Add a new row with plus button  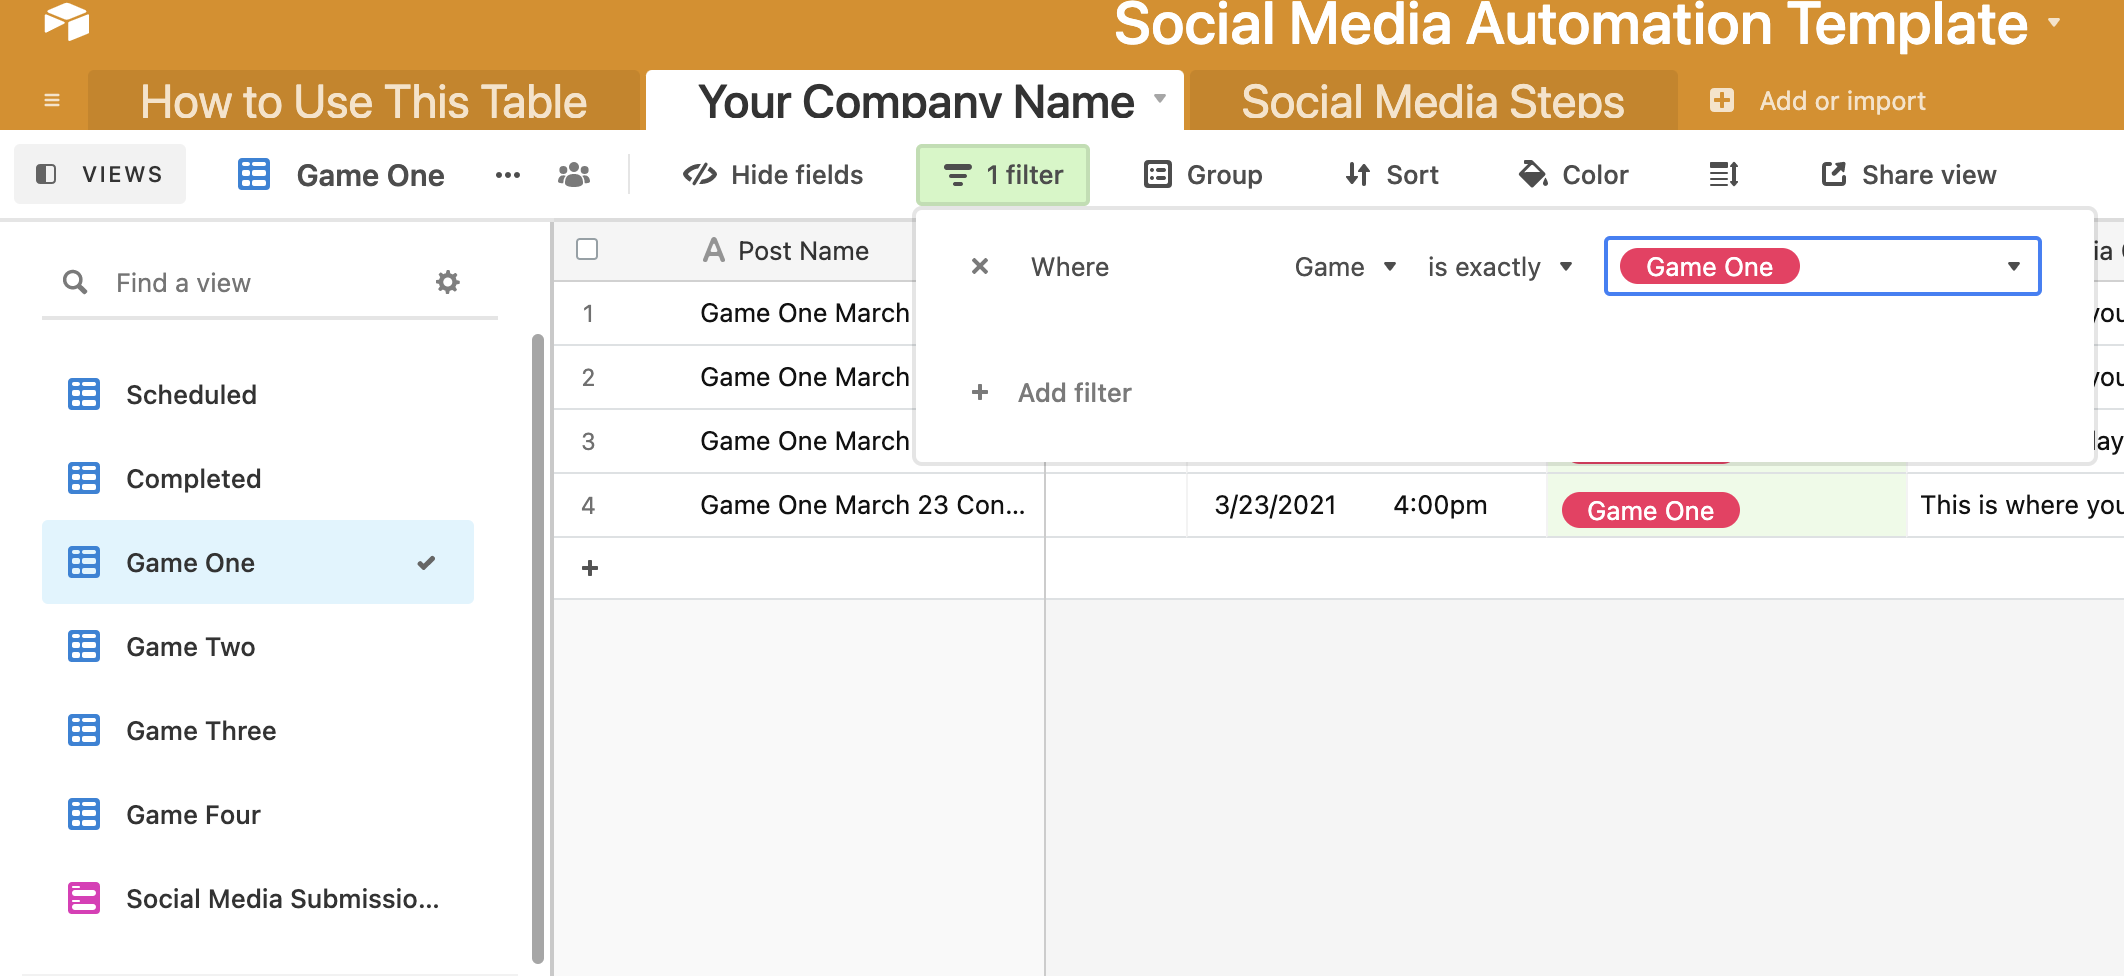click(590, 568)
